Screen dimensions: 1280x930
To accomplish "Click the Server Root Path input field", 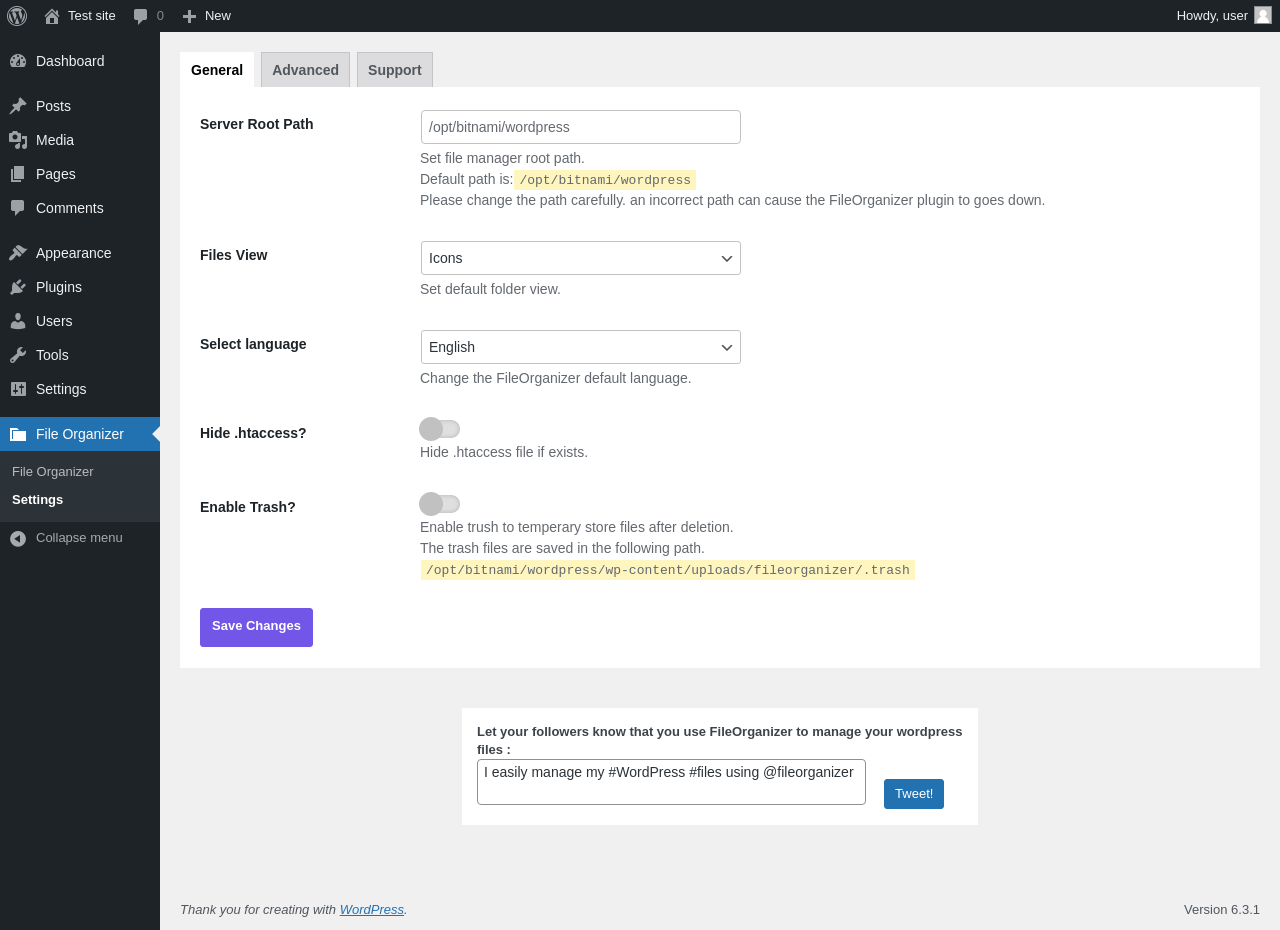I will tap(580, 127).
